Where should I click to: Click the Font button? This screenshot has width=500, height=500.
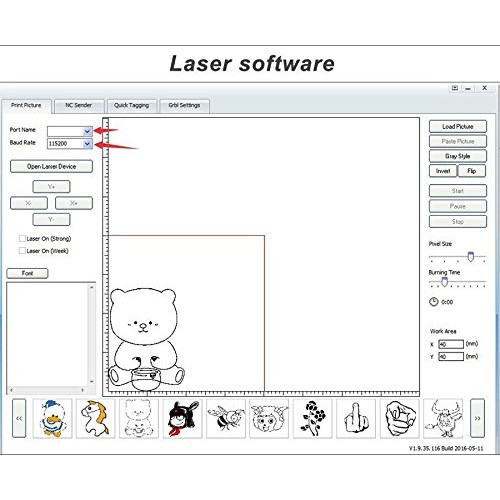tap(27, 273)
